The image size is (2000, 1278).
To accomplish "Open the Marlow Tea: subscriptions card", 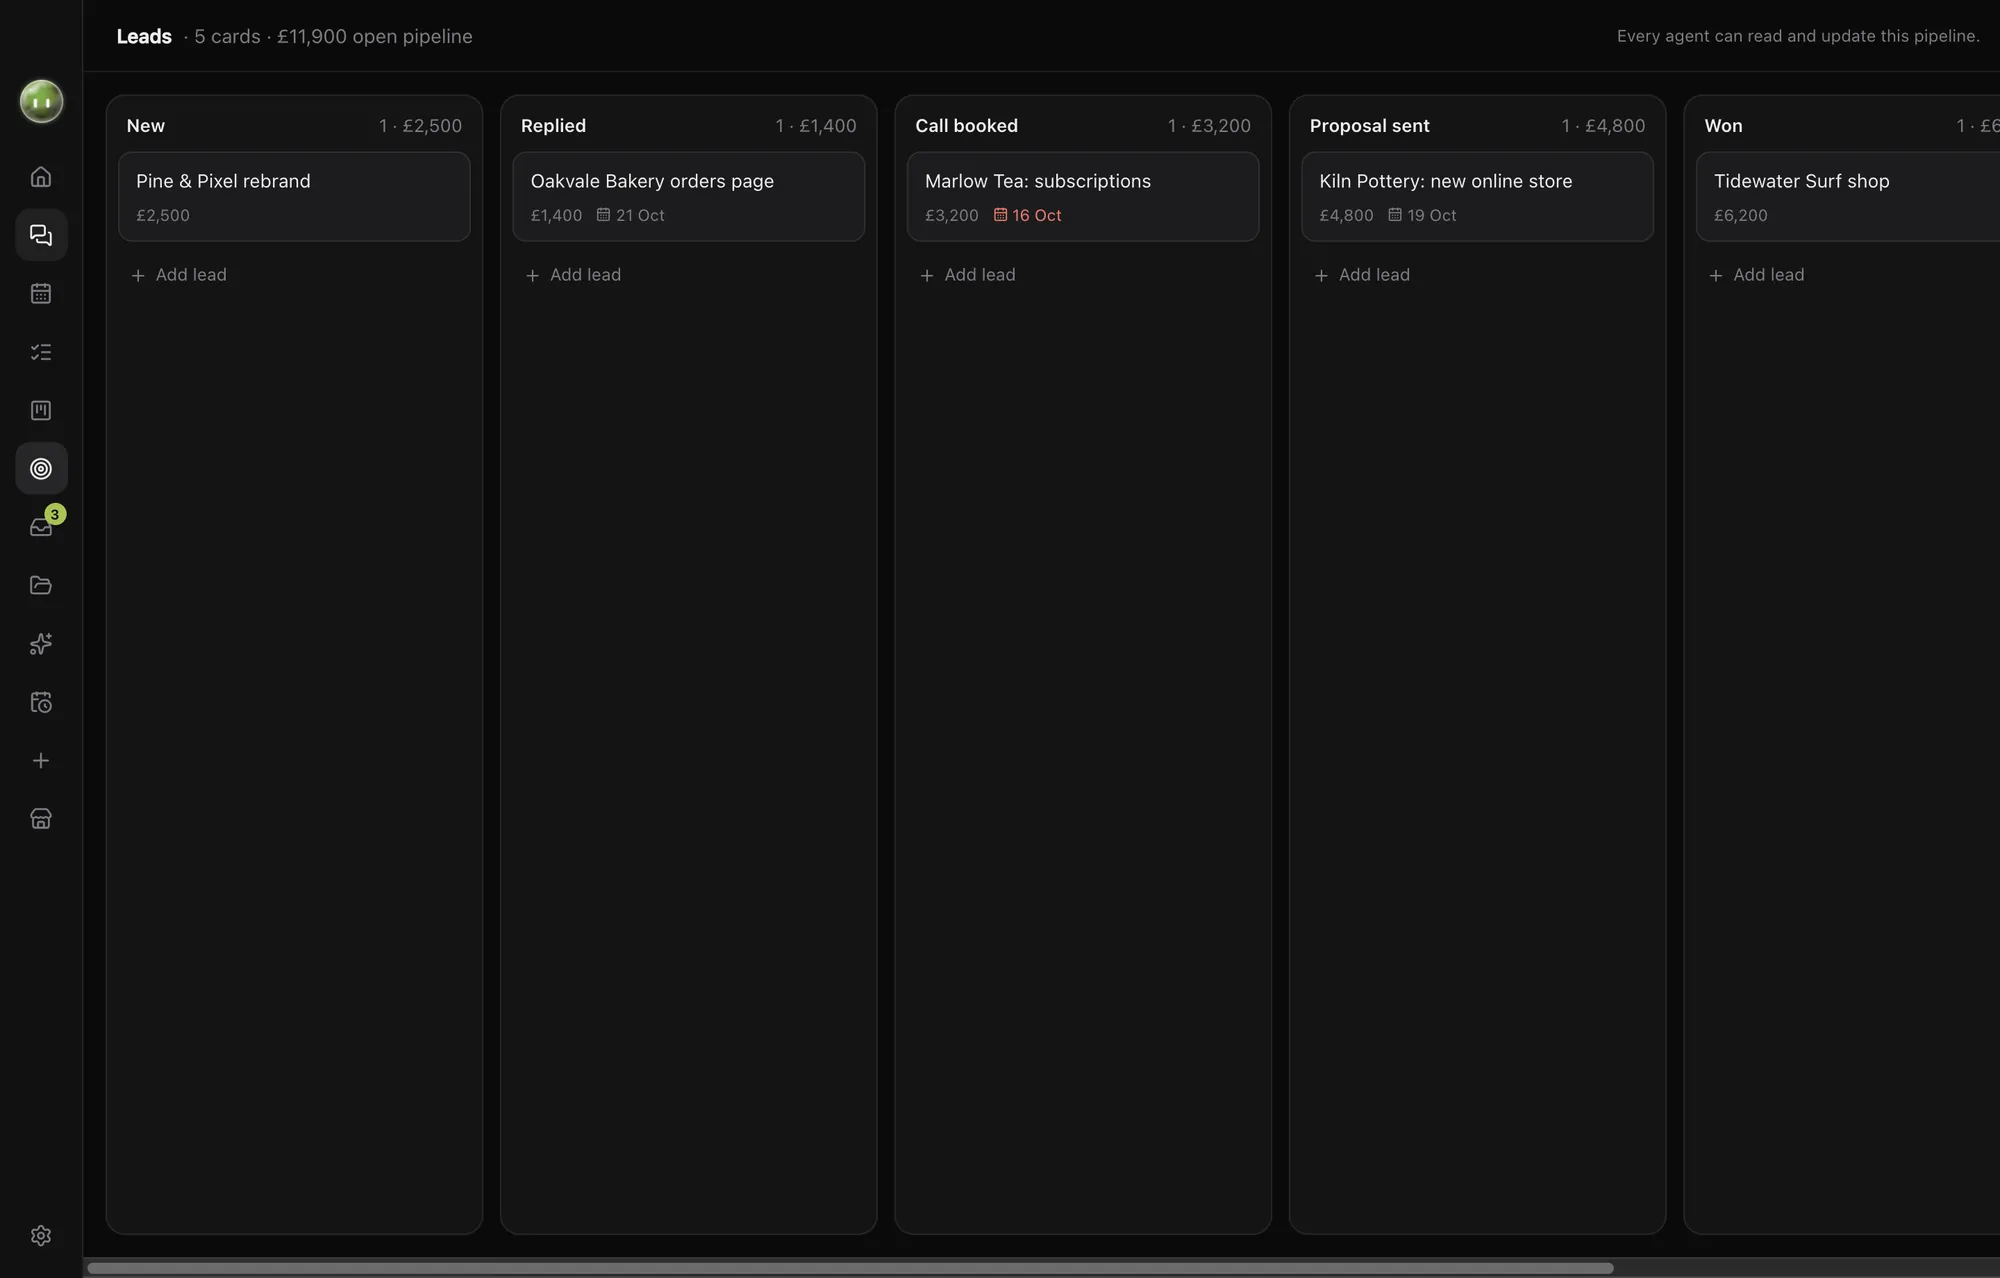I will pyautogui.click(x=1083, y=197).
